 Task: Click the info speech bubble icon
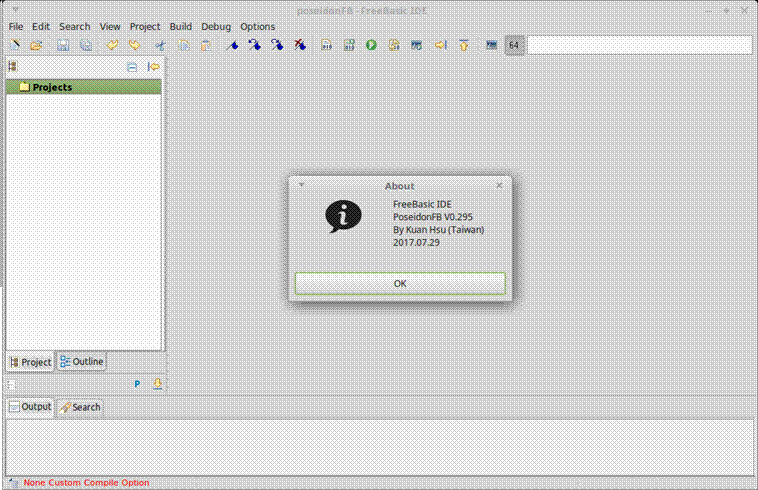pos(343,216)
